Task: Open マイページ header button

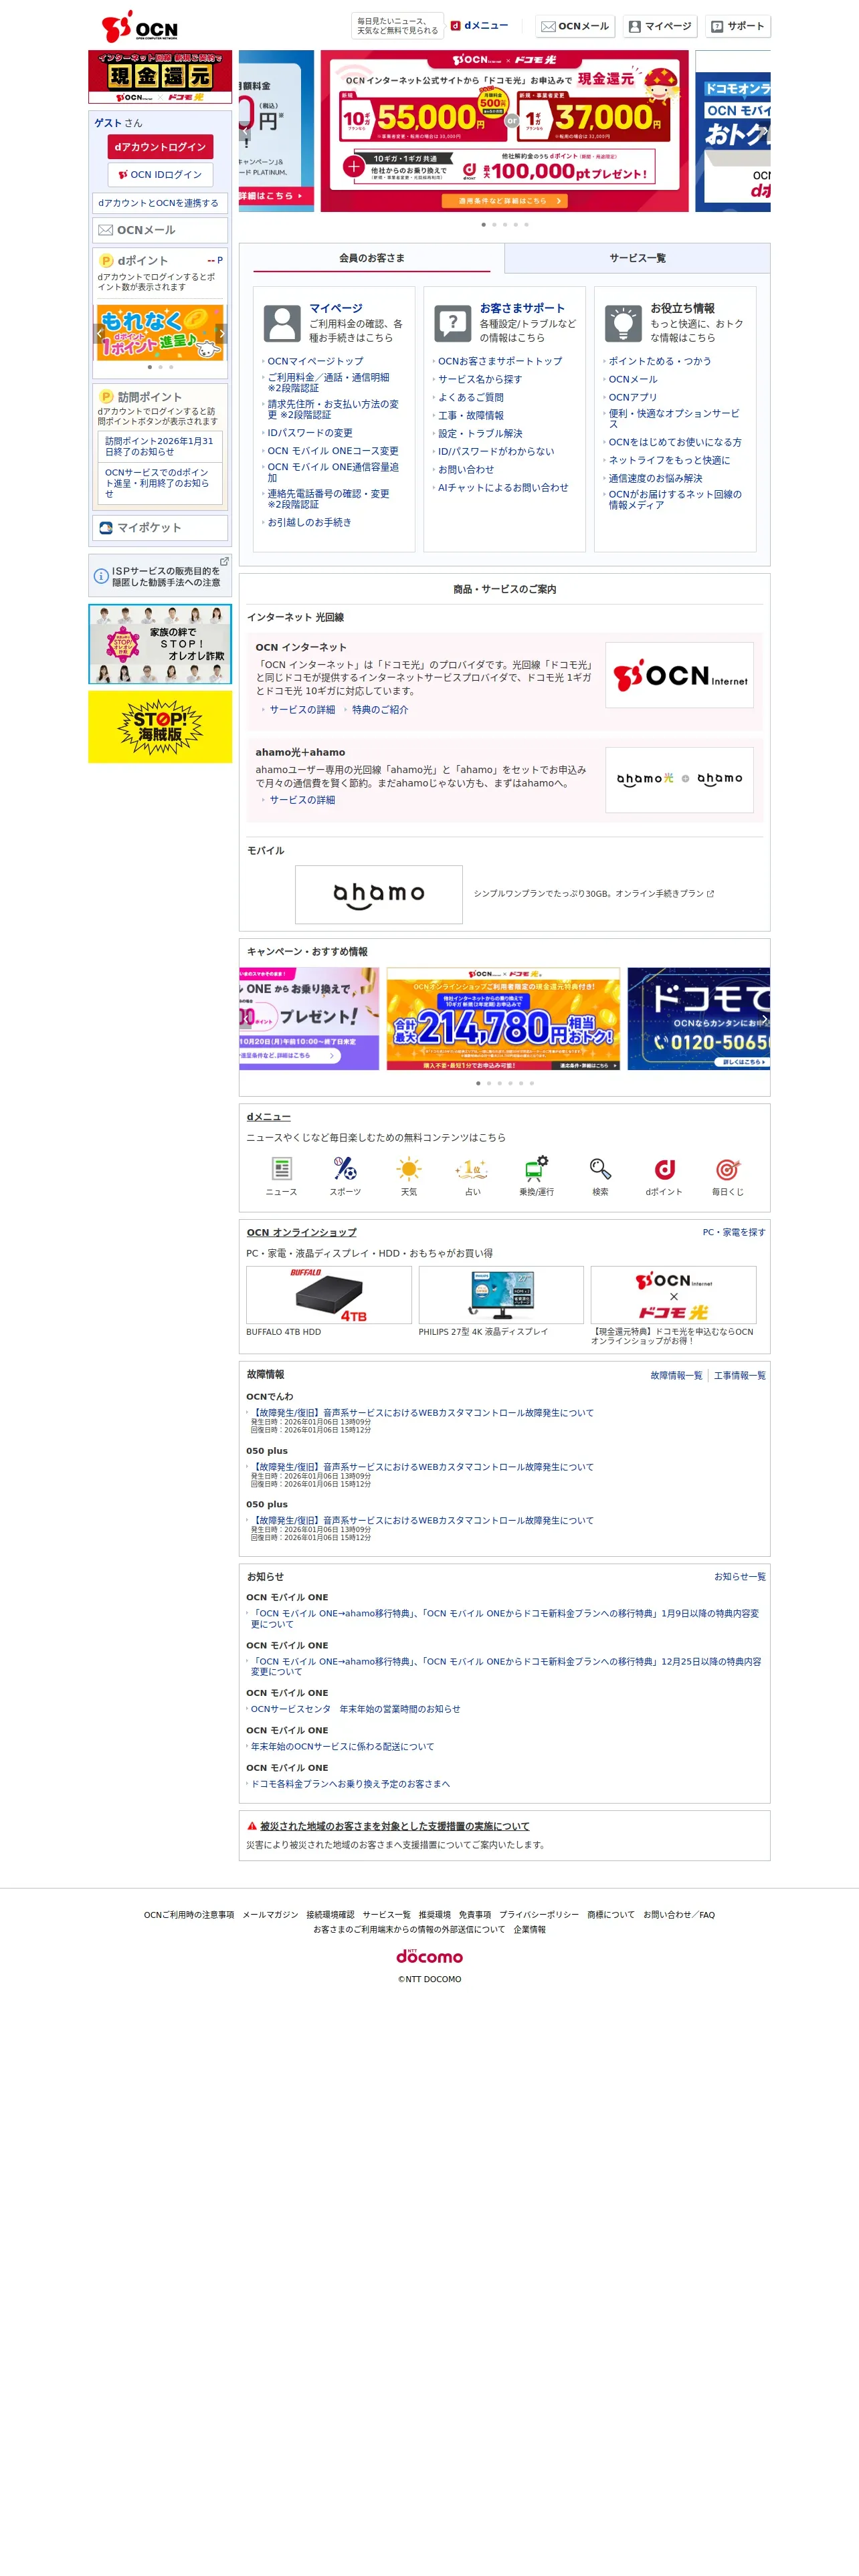Action: (659, 26)
